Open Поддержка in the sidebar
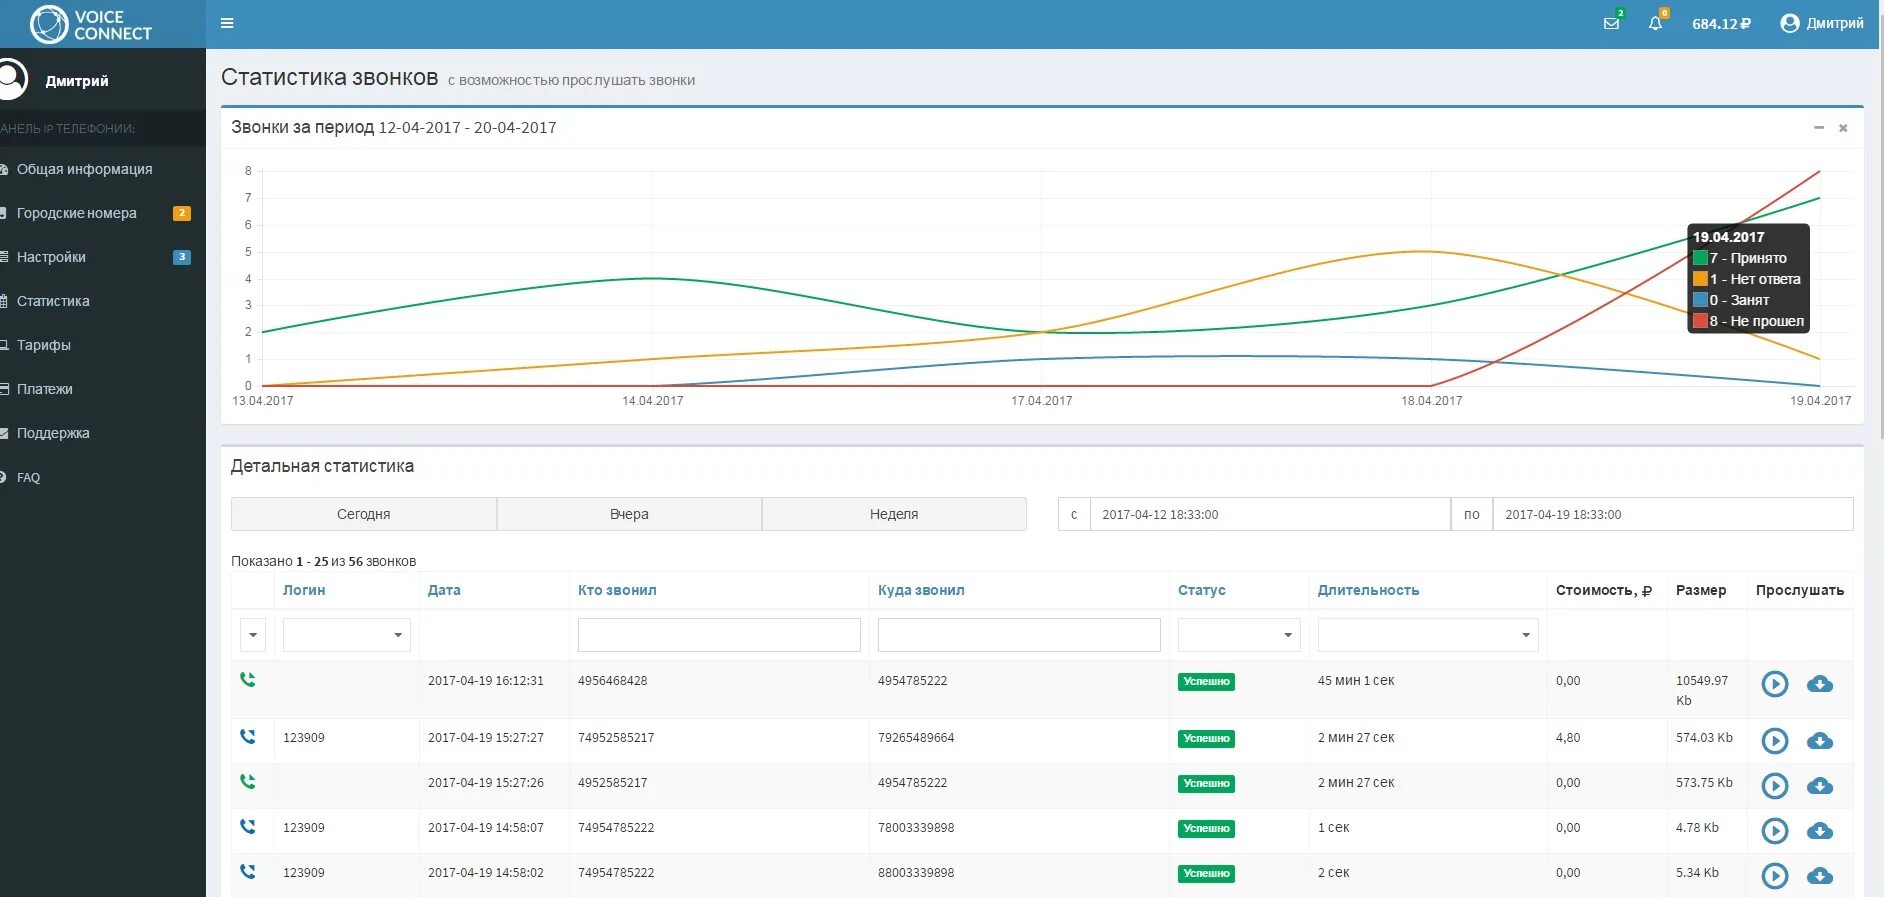1884x897 pixels. coord(53,433)
